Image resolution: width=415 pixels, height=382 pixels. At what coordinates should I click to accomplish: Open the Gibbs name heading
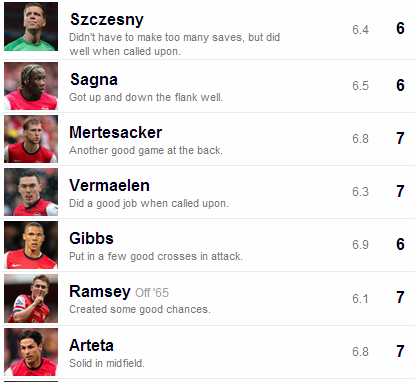91,238
